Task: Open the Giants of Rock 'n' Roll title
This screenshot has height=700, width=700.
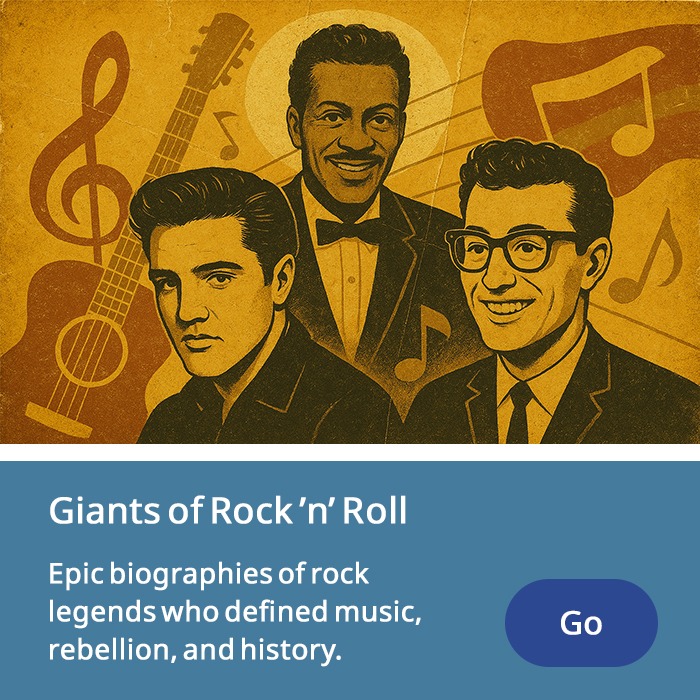Action: click(228, 510)
